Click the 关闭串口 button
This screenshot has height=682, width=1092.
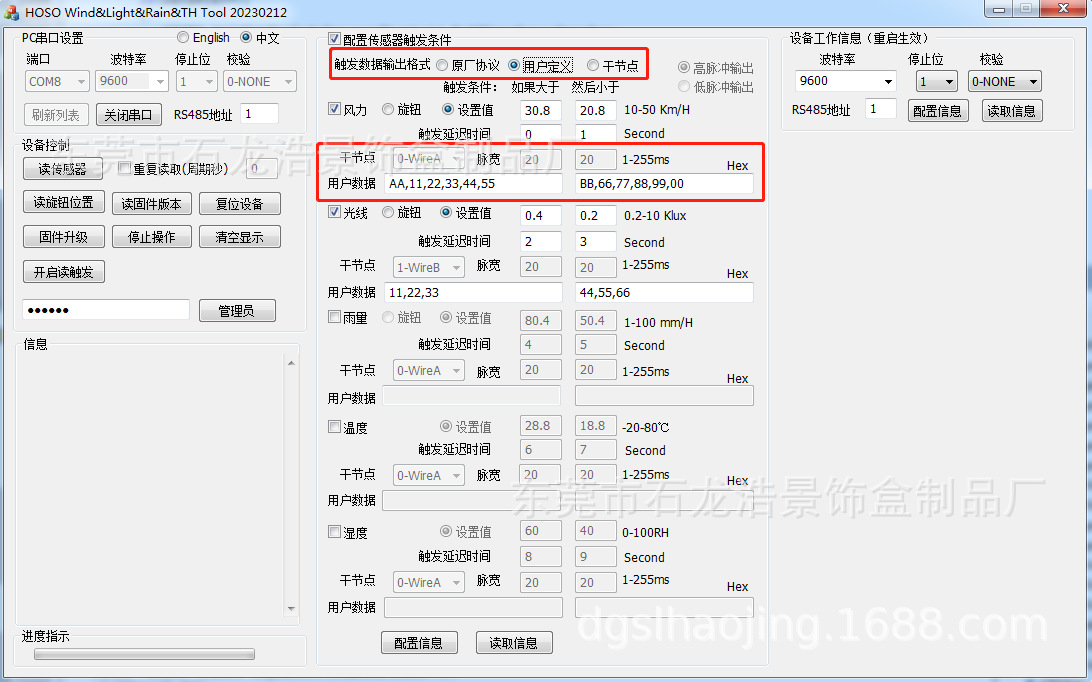pos(128,114)
